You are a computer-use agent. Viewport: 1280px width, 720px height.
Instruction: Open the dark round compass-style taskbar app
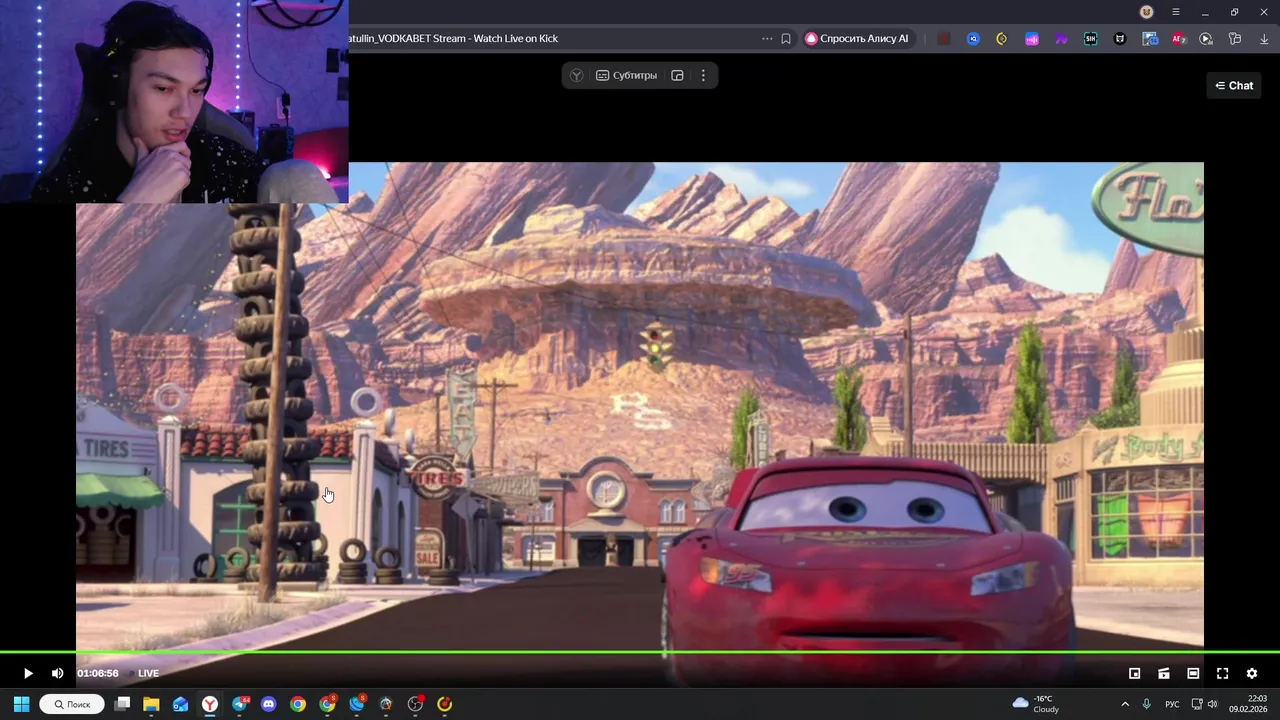(386, 704)
